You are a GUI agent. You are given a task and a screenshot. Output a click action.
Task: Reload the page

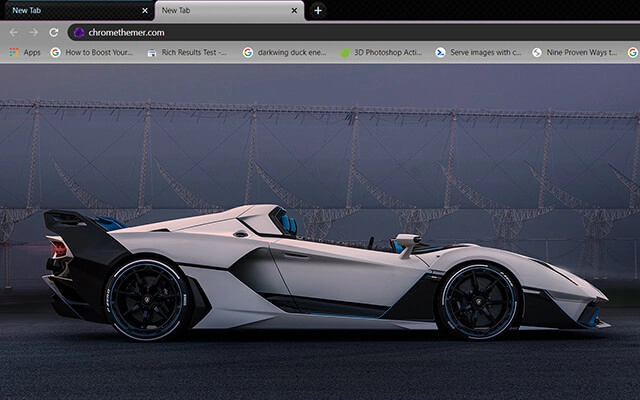point(54,32)
